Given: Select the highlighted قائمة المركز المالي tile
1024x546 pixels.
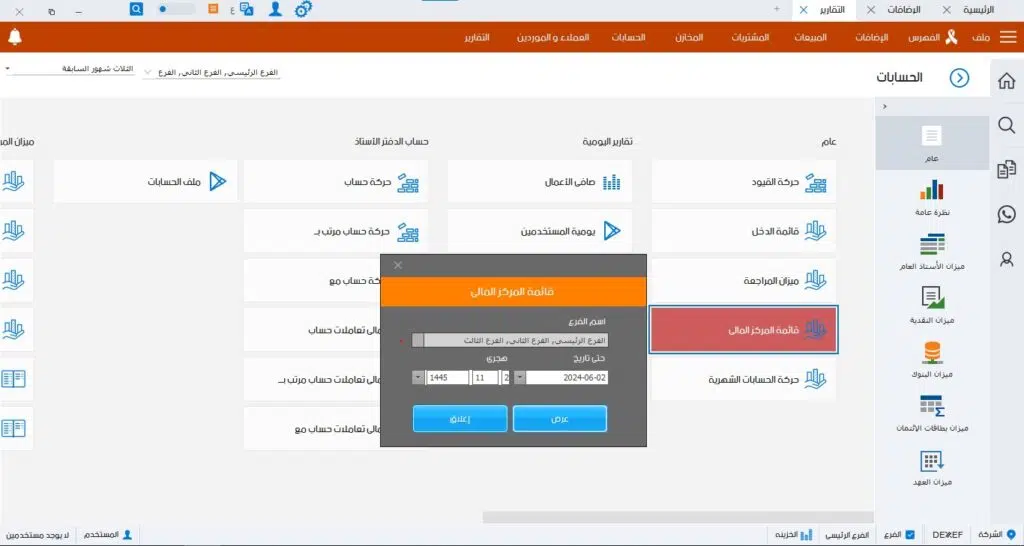Looking at the screenshot, I should [x=743, y=330].
